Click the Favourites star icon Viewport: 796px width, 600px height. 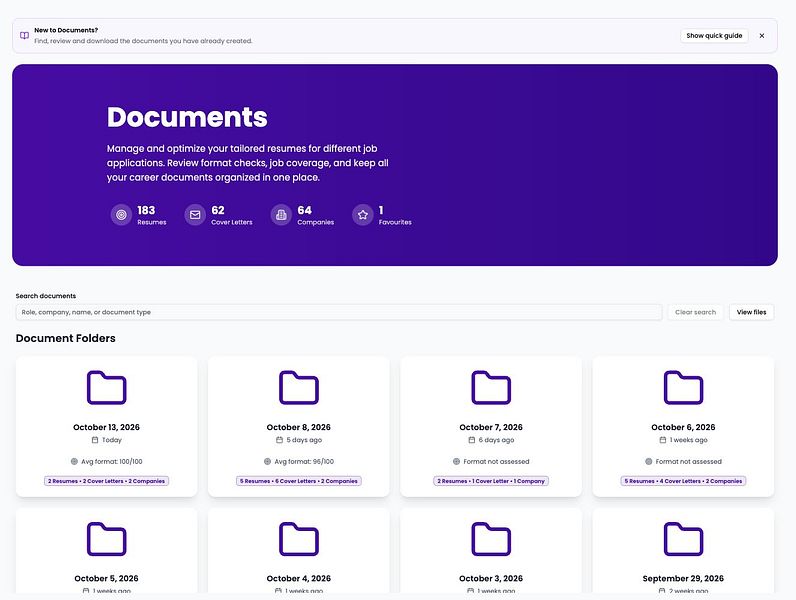362,215
